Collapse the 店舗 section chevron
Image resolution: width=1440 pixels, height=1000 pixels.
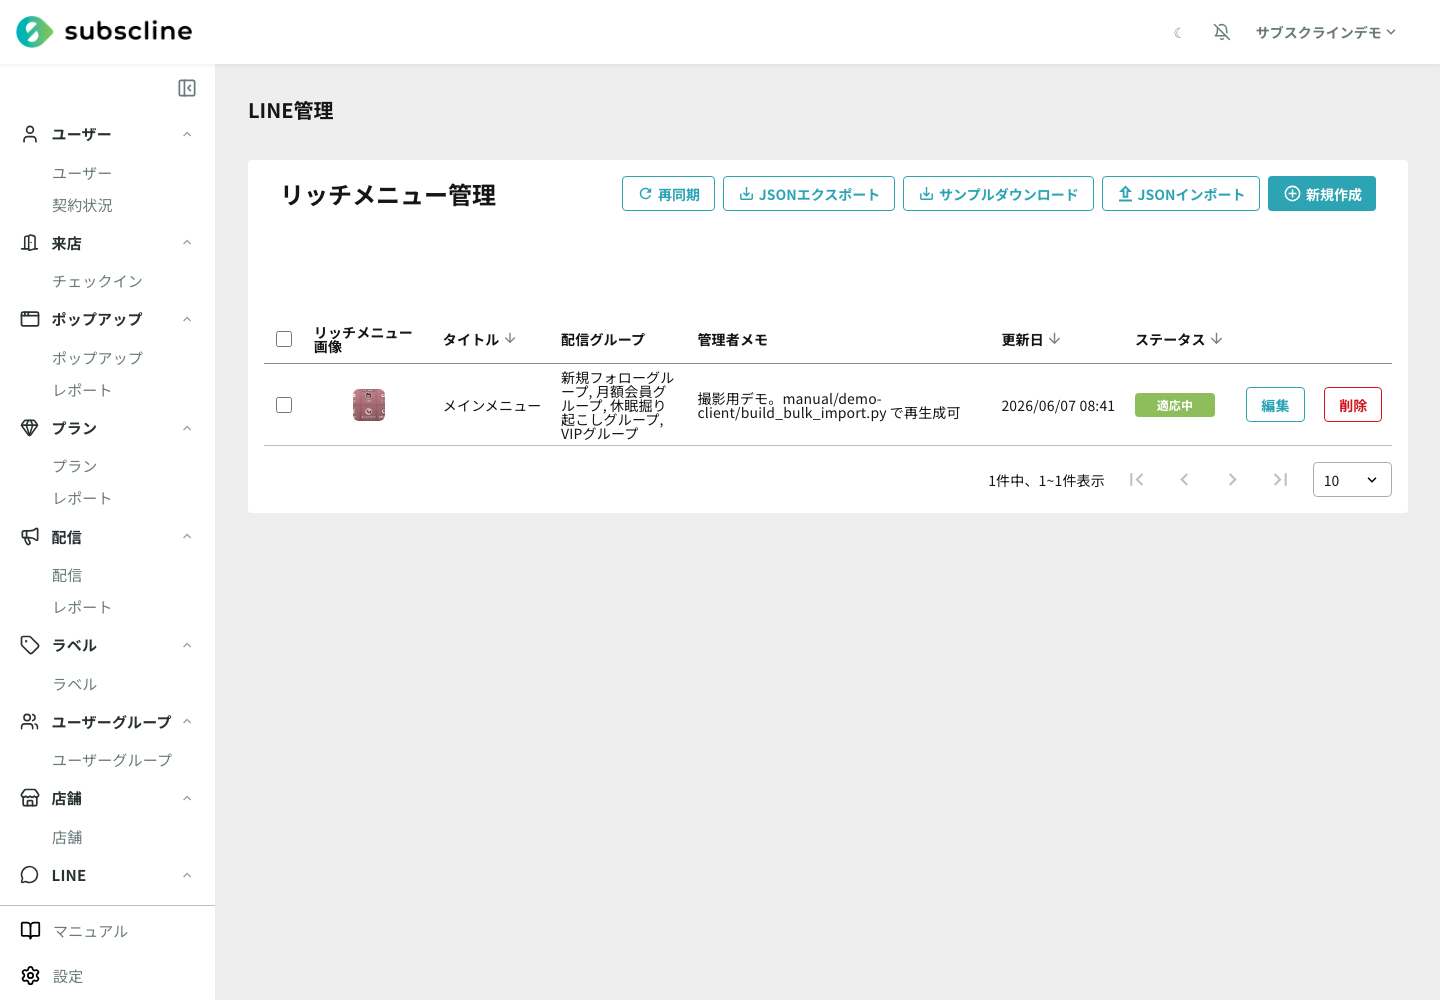coord(187,798)
